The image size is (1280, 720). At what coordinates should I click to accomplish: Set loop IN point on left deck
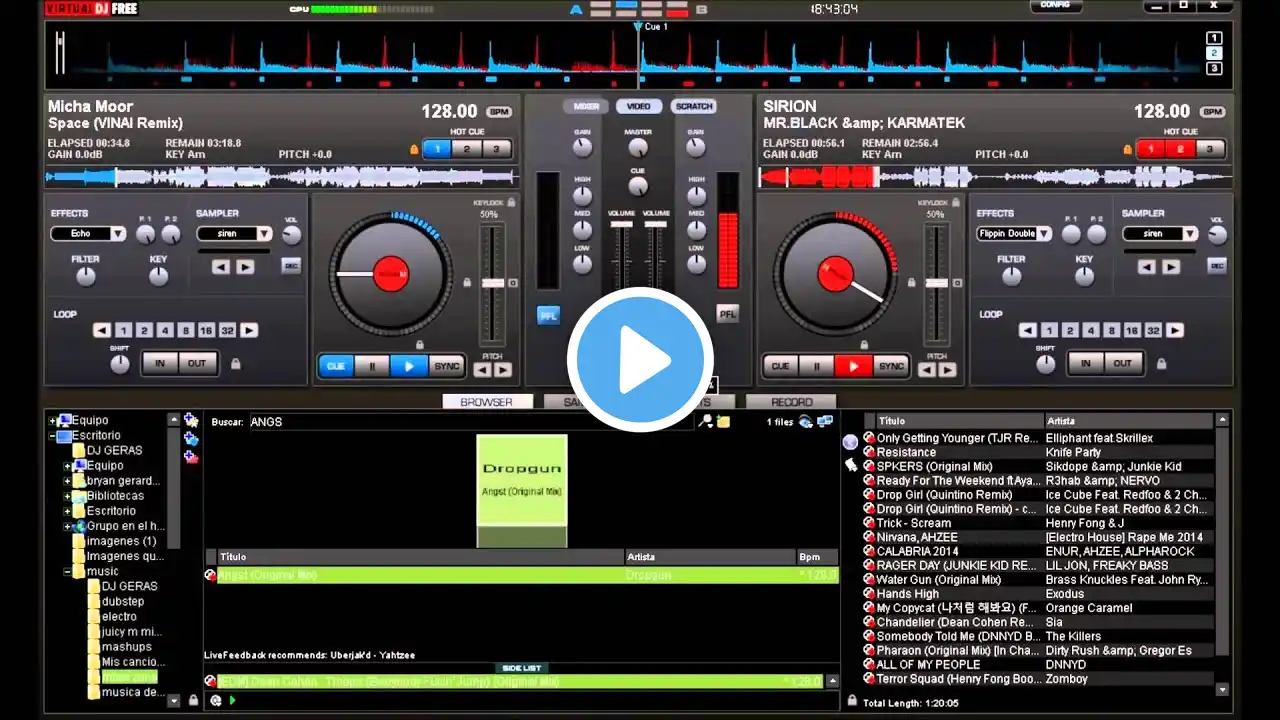click(160, 364)
